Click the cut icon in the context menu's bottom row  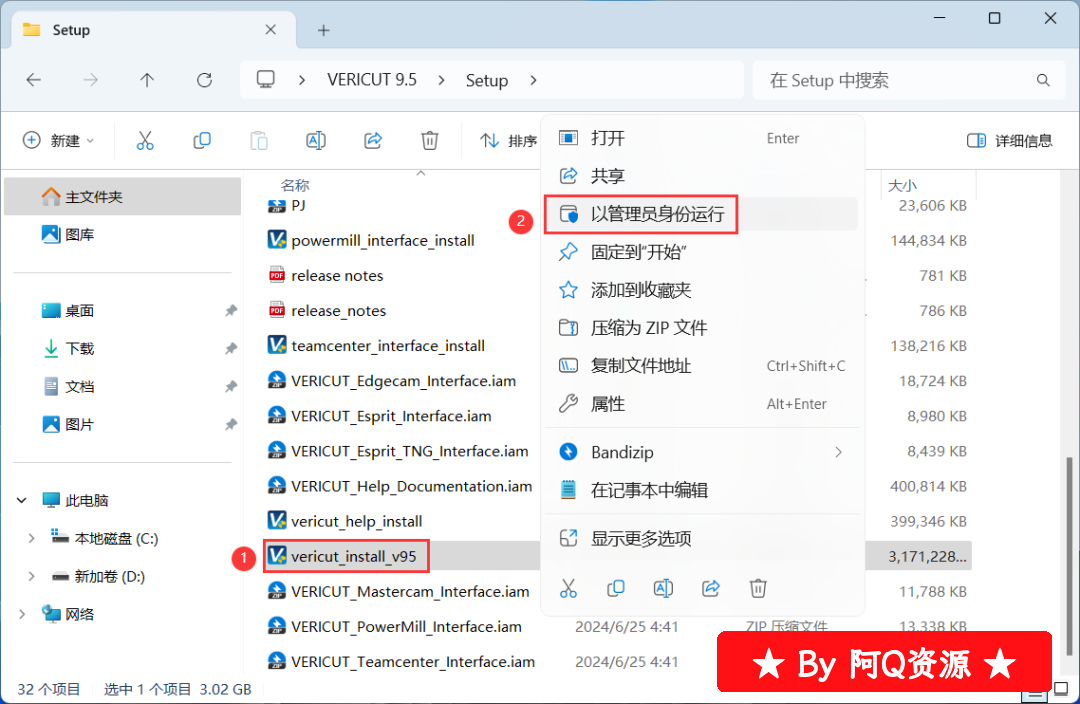coord(568,588)
